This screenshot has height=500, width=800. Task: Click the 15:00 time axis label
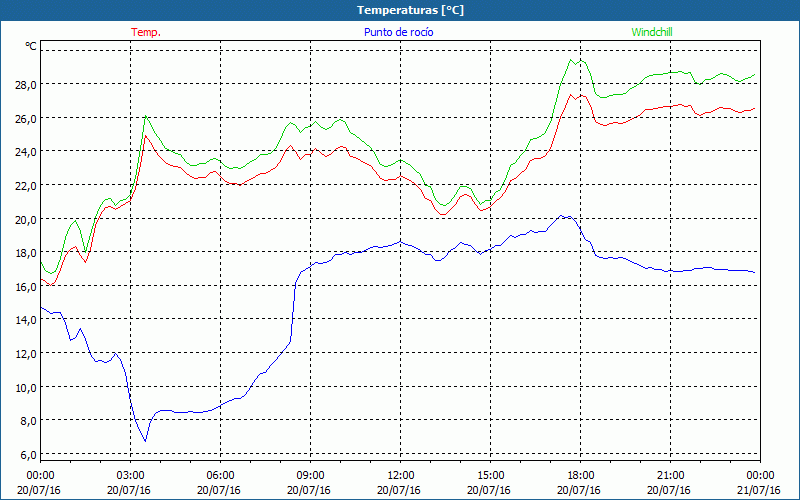pyautogui.click(x=490, y=476)
